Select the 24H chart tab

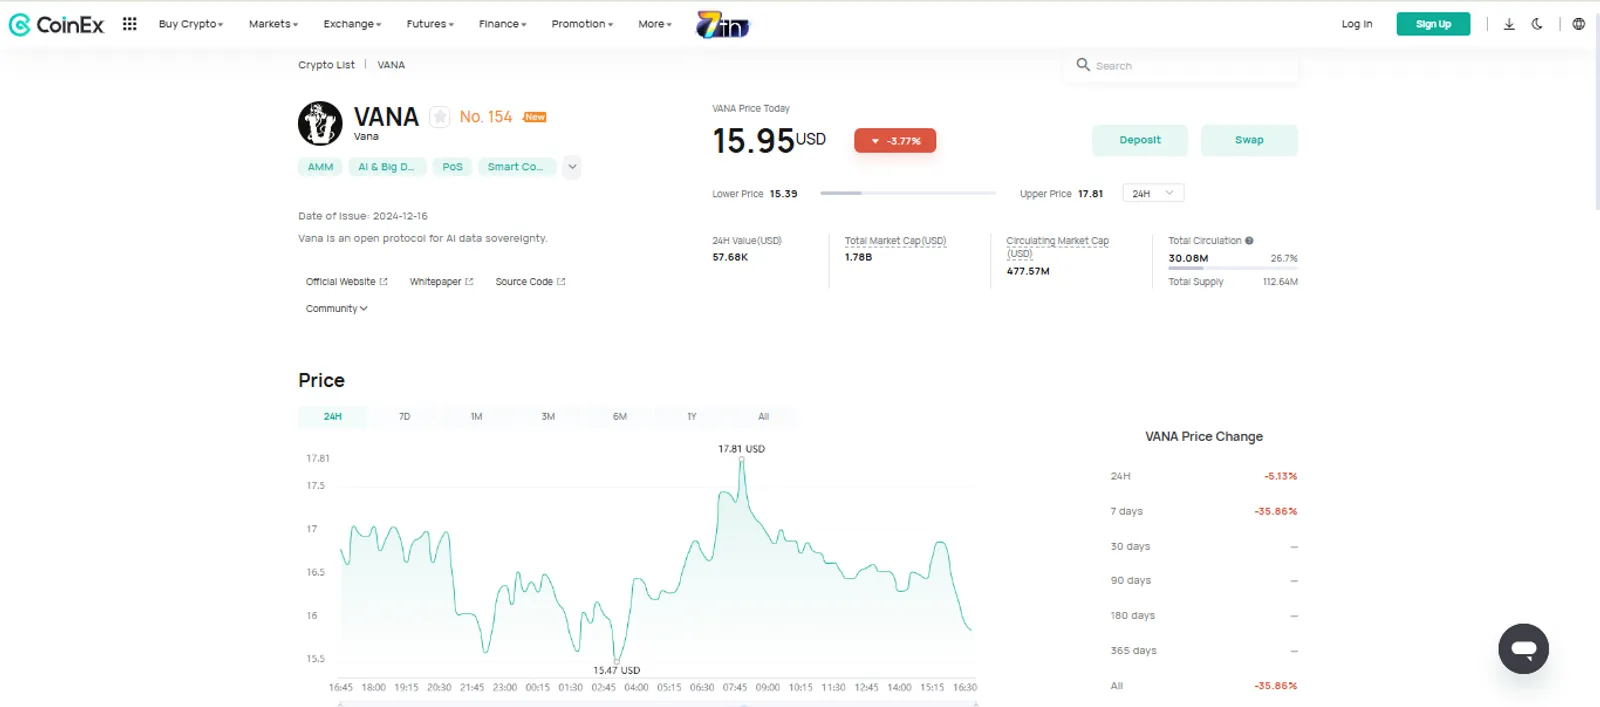[333, 416]
